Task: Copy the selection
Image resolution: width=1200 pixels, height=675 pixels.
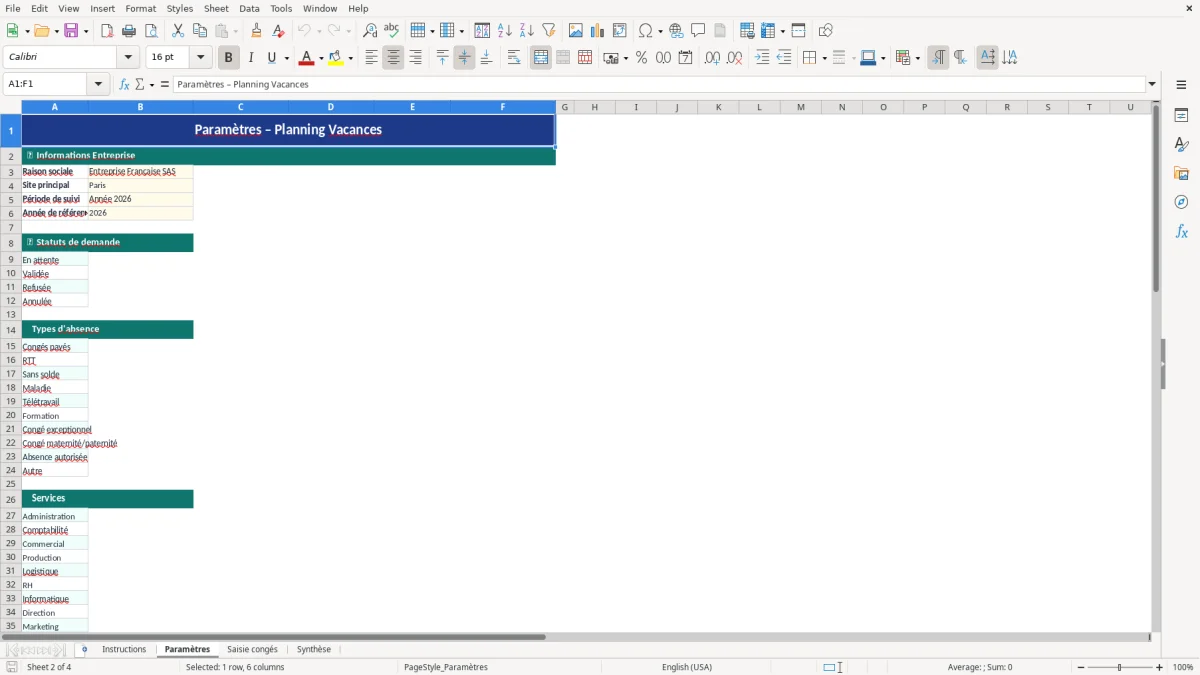Action: (200, 31)
